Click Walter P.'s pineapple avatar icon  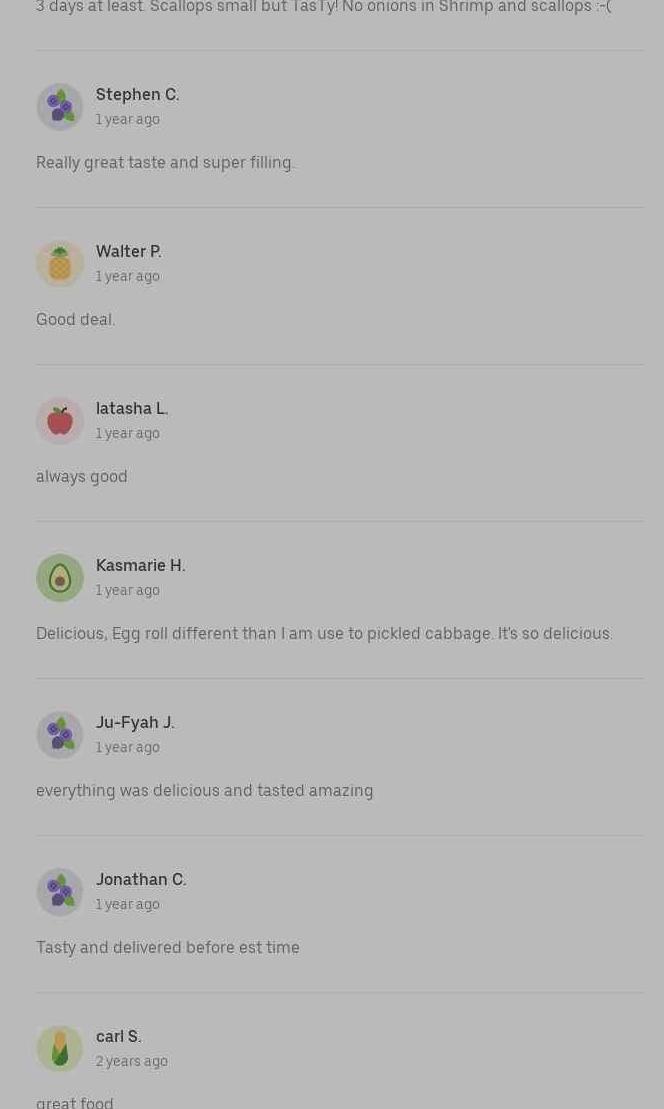point(60,264)
